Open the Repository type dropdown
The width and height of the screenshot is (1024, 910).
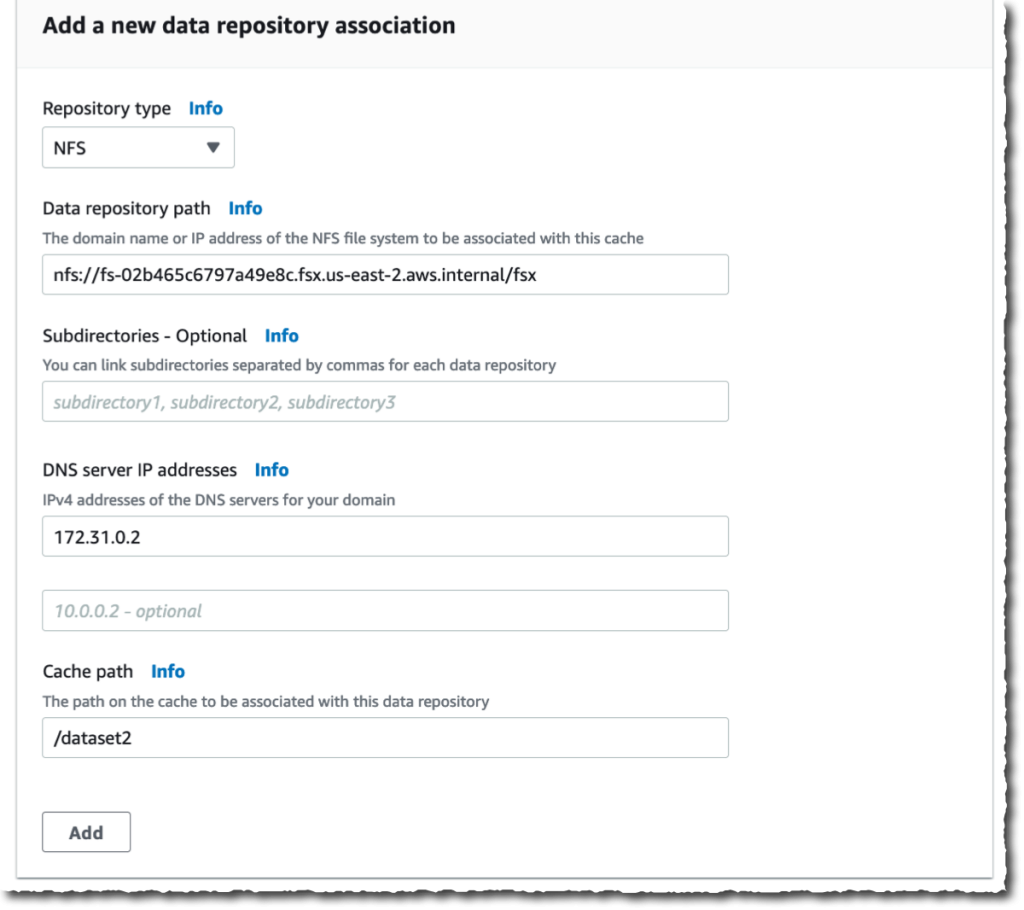point(137,146)
